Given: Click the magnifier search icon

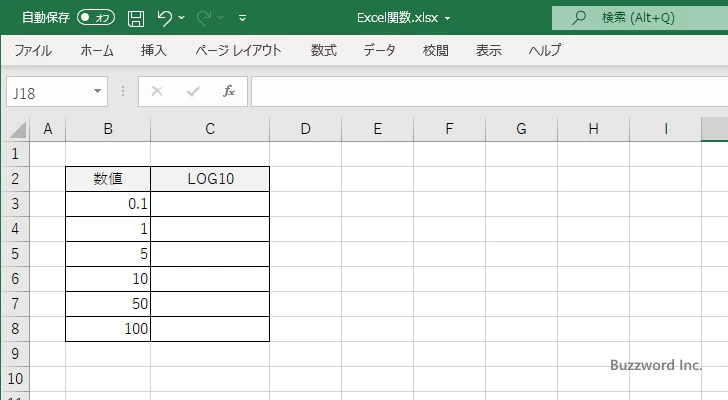Looking at the screenshot, I should pyautogui.click(x=578, y=18).
